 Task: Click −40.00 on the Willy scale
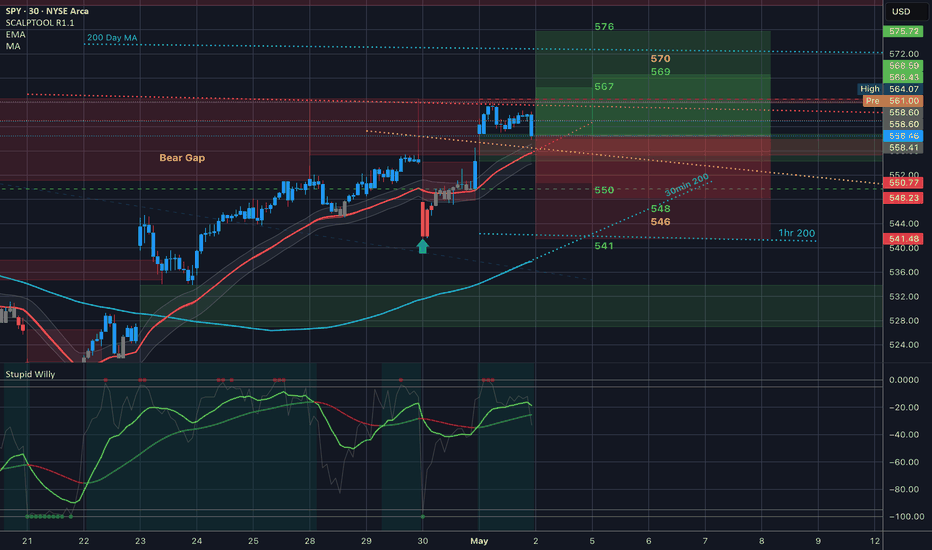tap(903, 435)
